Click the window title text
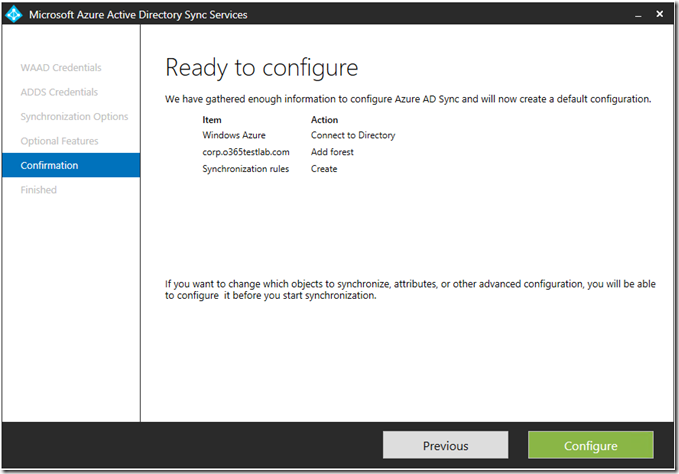The width and height of the screenshot is (679, 474). [x=138, y=15]
